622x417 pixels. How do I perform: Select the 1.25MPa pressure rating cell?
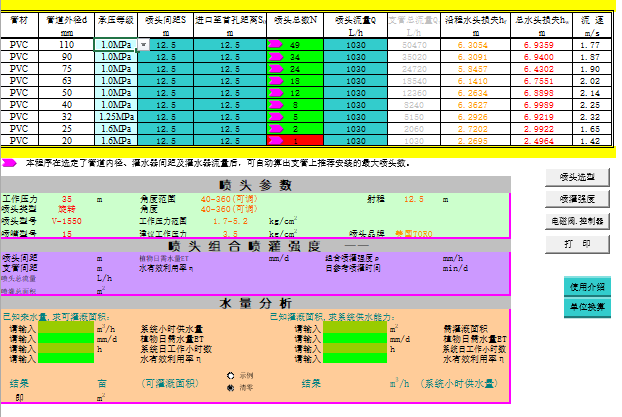click(116, 117)
